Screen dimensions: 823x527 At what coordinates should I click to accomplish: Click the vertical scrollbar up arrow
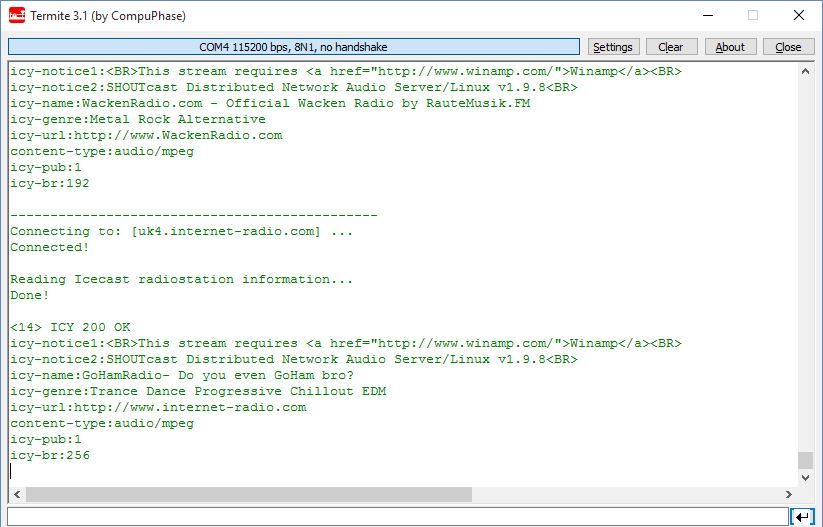tap(805, 72)
